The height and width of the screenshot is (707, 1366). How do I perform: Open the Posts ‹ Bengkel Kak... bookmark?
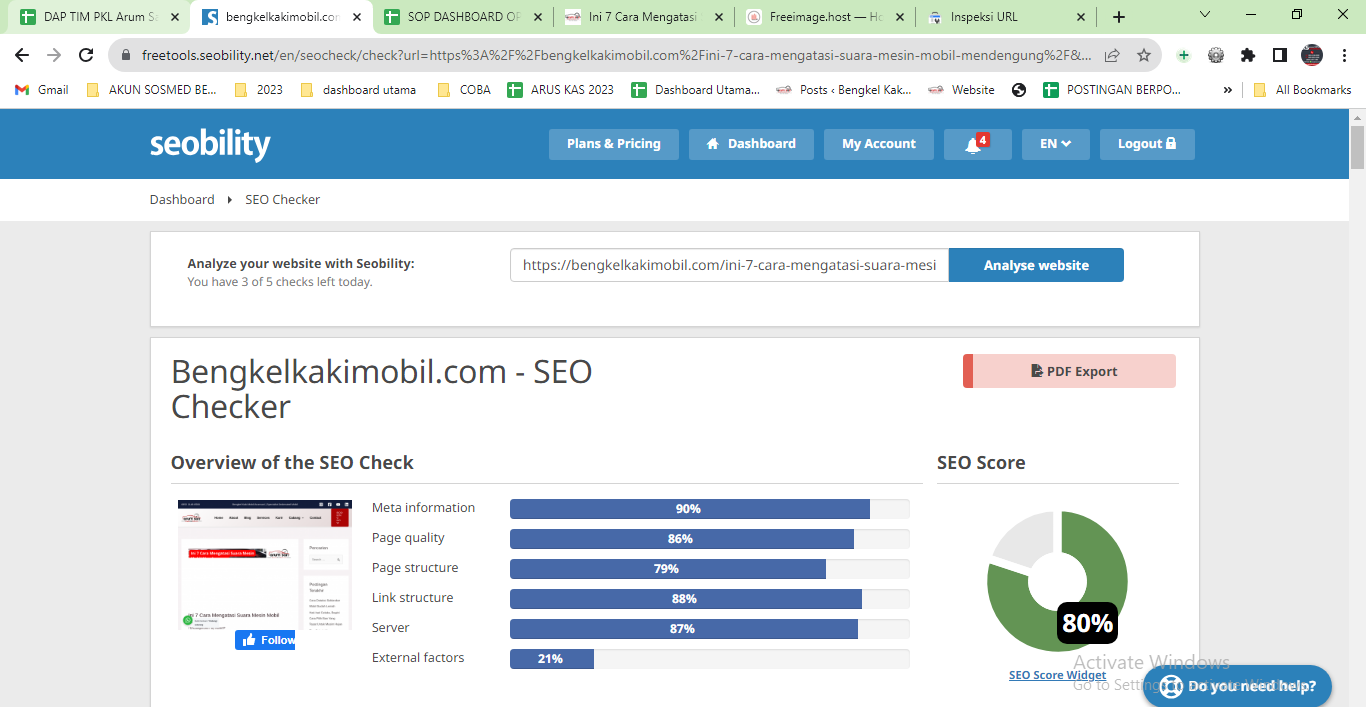[845, 89]
